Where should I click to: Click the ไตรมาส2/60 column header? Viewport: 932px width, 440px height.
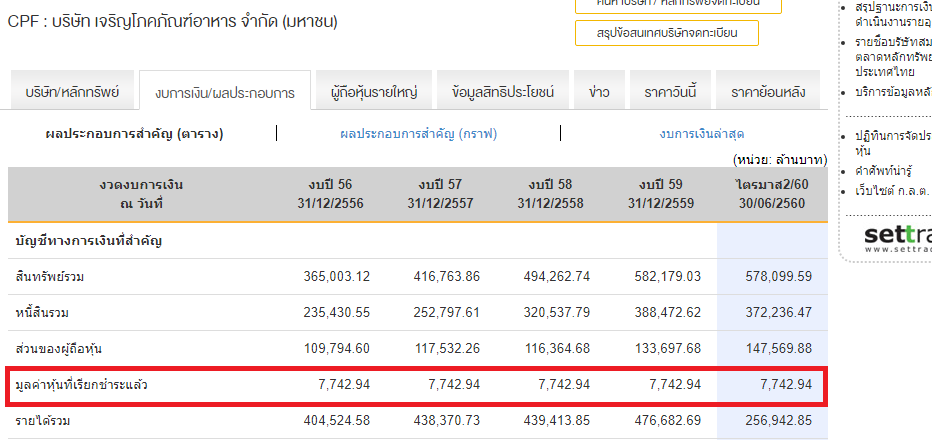(772, 193)
